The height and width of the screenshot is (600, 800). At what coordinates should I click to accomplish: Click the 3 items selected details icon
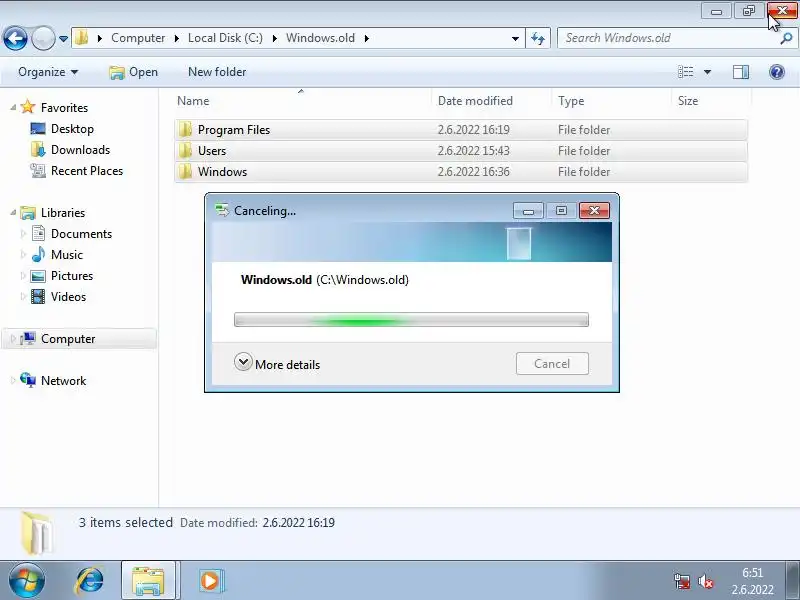coord(37,533)
